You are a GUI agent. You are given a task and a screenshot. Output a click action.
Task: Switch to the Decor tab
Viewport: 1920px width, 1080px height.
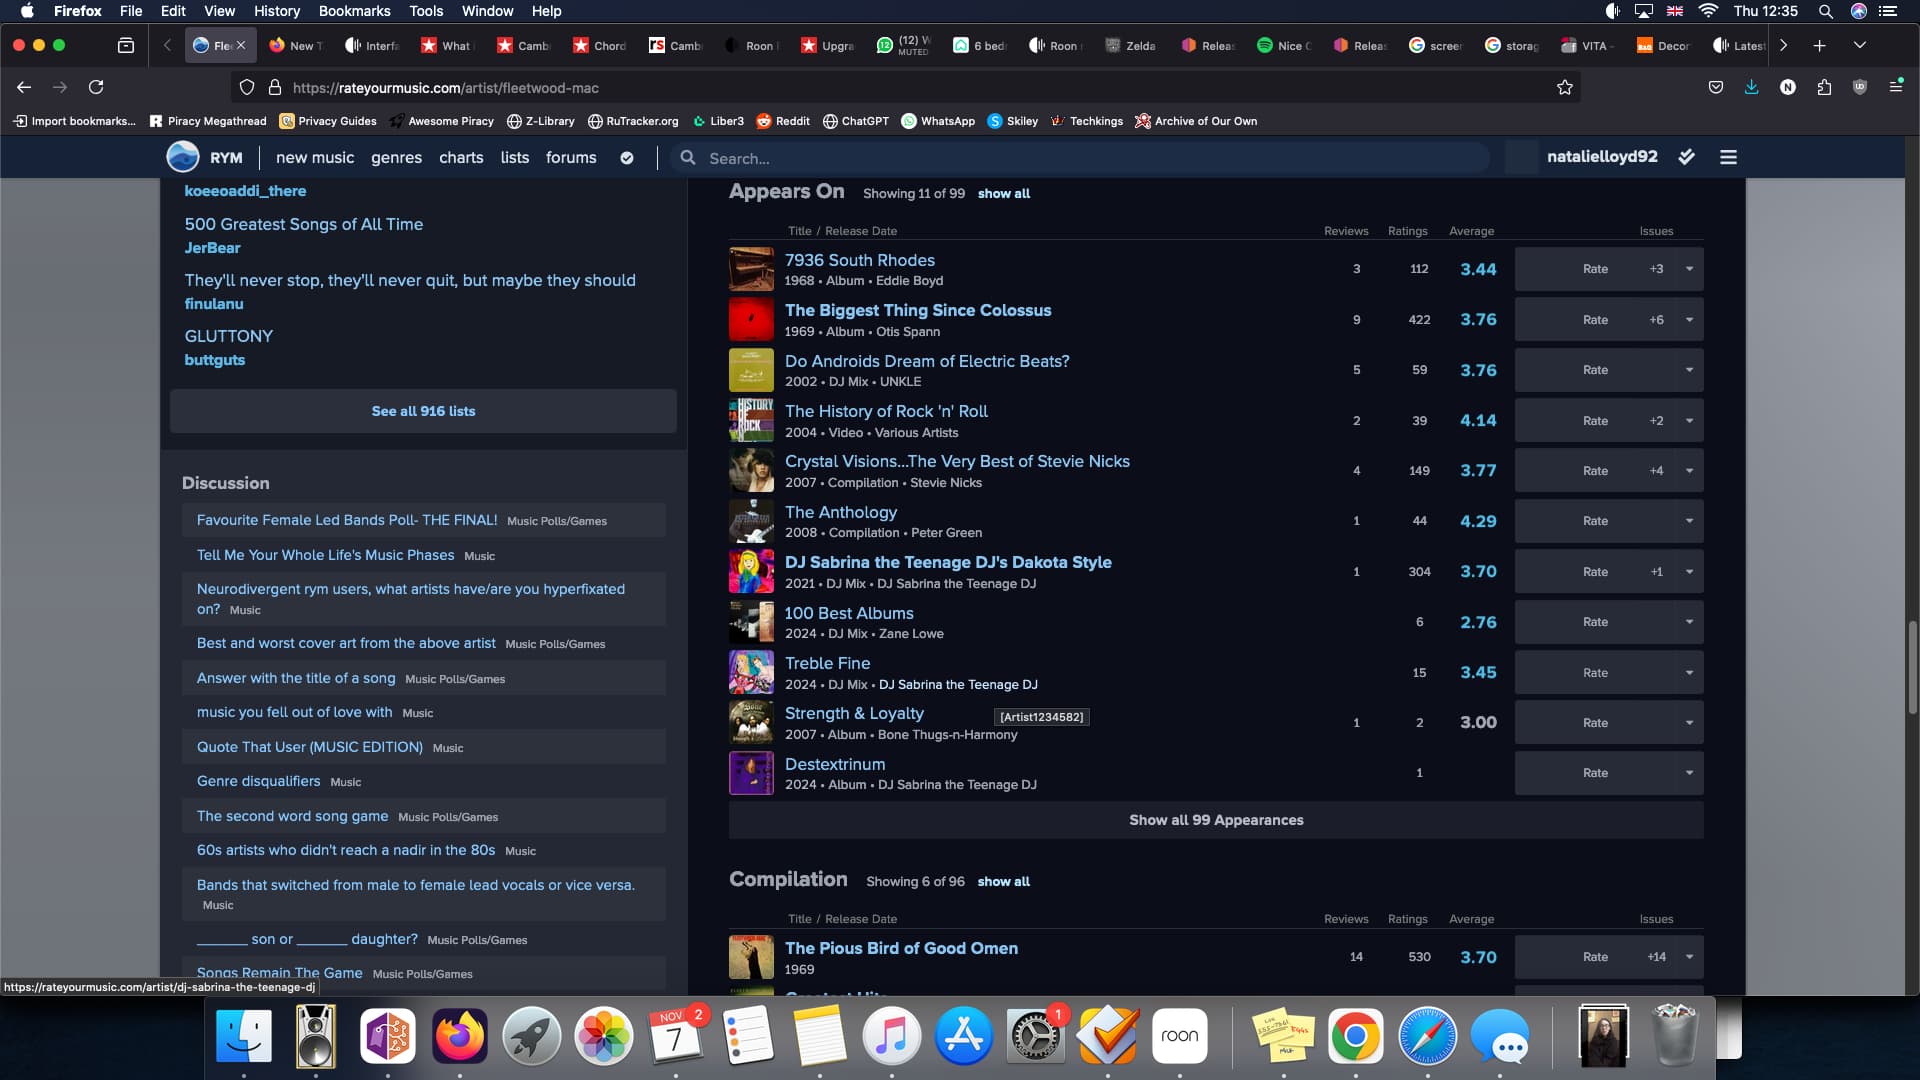pyautogui.click(x=1663, y=45)
